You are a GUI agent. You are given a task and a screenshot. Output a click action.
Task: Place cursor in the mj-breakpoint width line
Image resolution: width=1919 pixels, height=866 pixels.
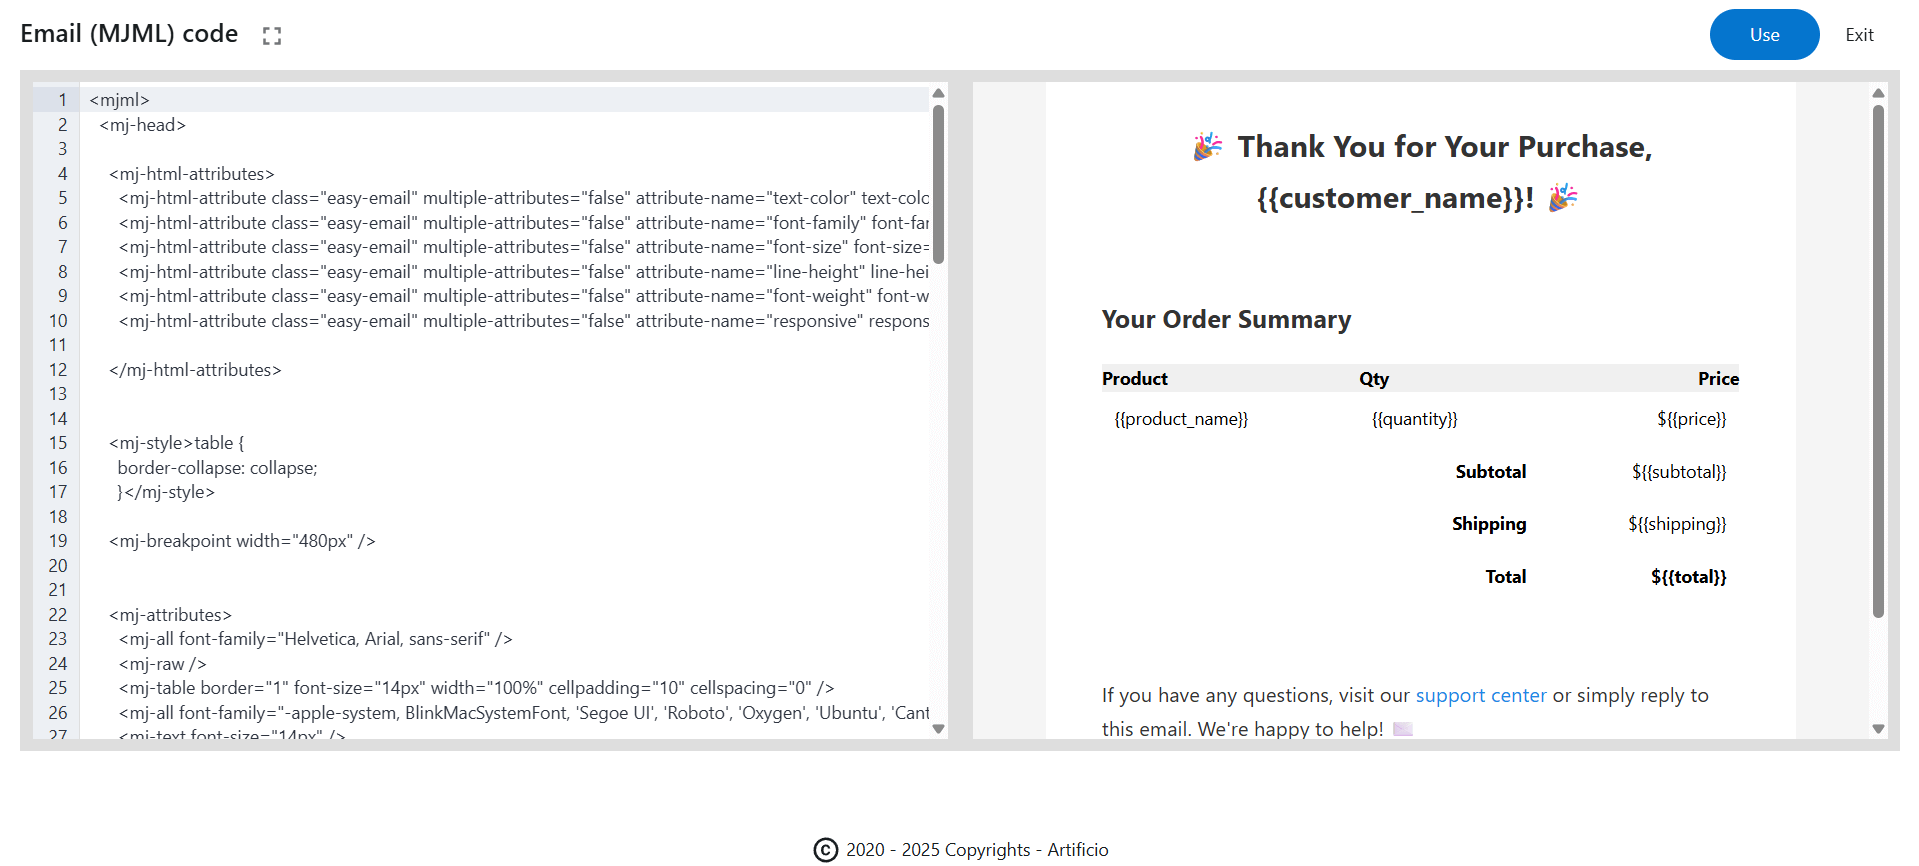[x=242, y=541]
